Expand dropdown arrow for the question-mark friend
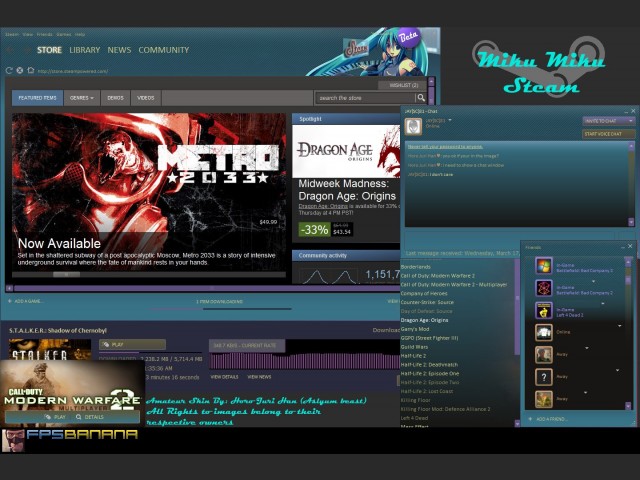Viewport: 640px width, 480px height. pos(618,370)
